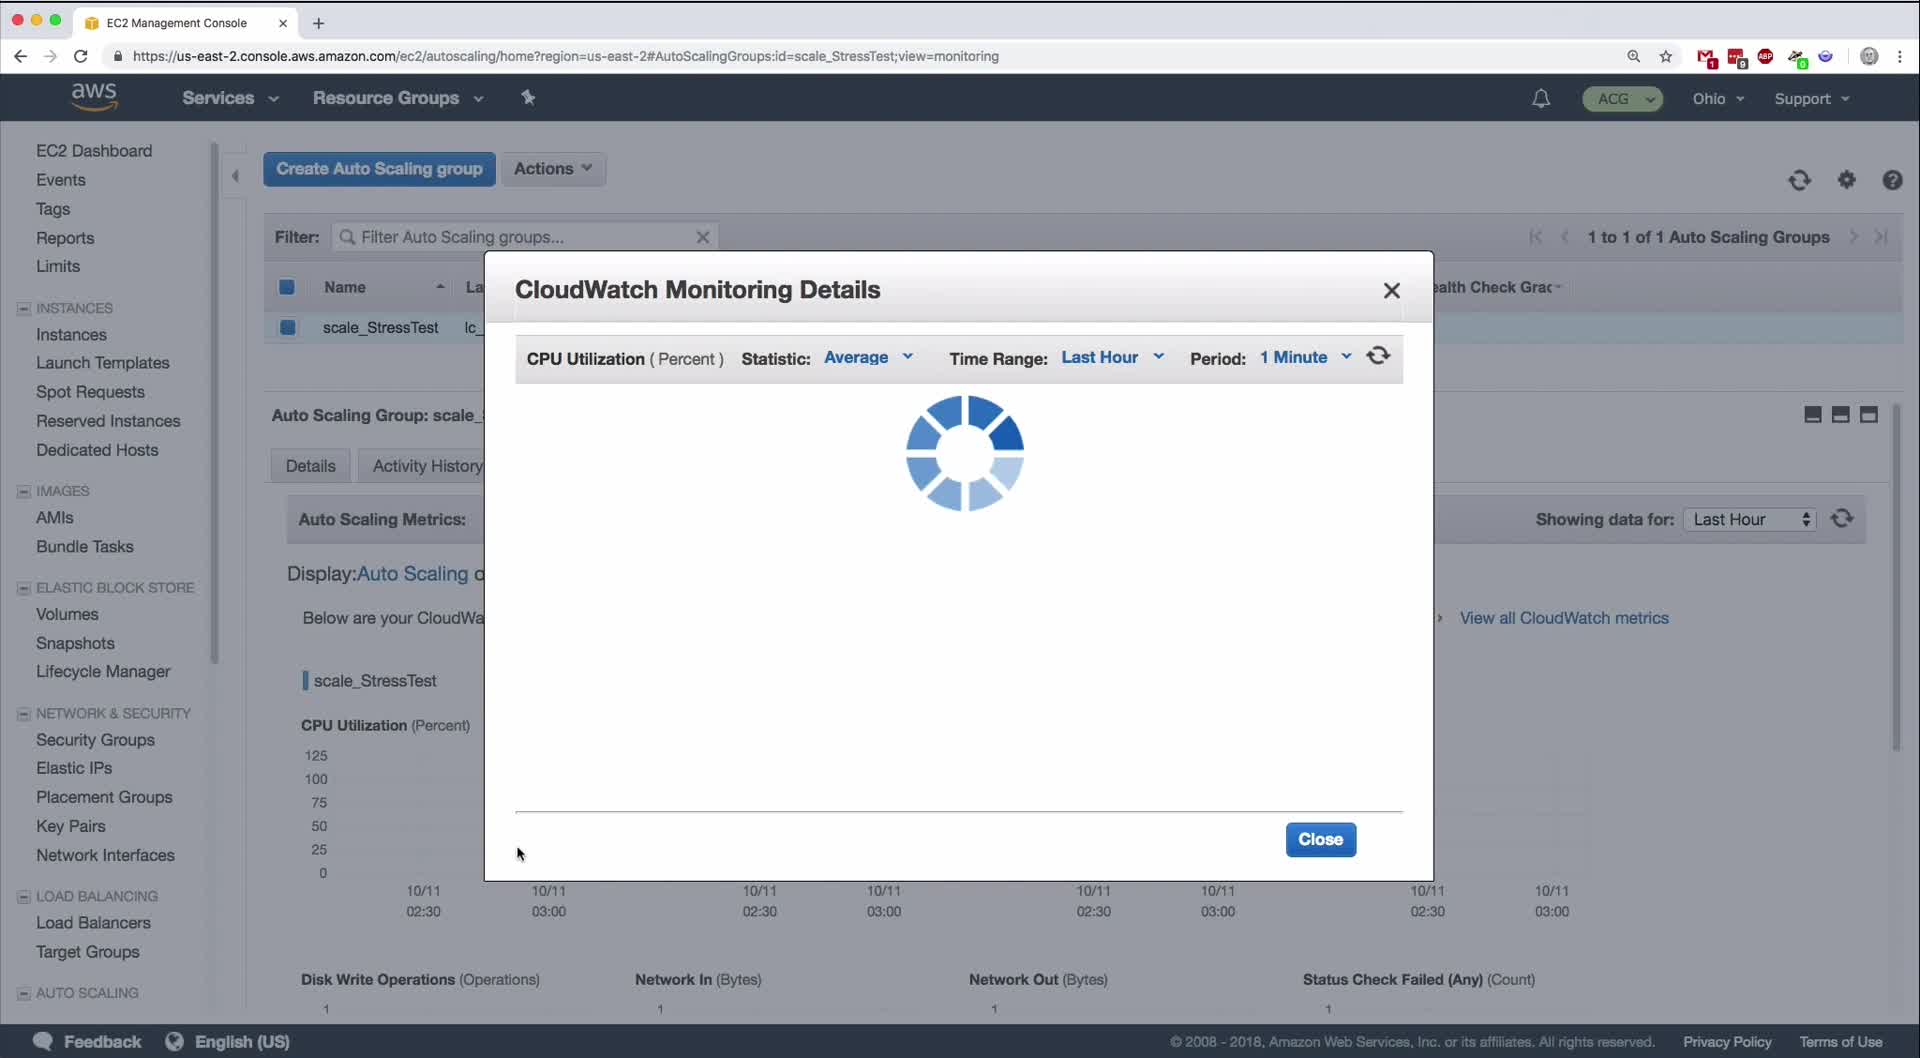Viewport: 1920px width, 1058px height.
Task: Open the Ohio region selector
Action: [x=1718, y=98]
